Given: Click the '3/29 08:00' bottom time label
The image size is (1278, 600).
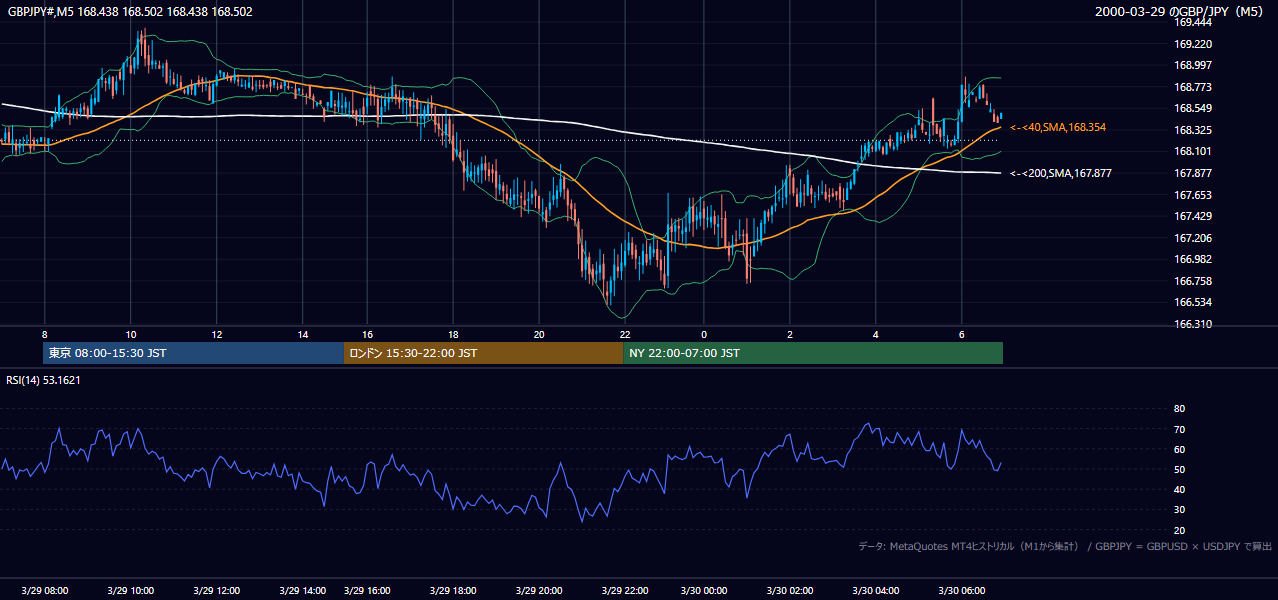Looking at the screenshot, I should click(45, 590).
